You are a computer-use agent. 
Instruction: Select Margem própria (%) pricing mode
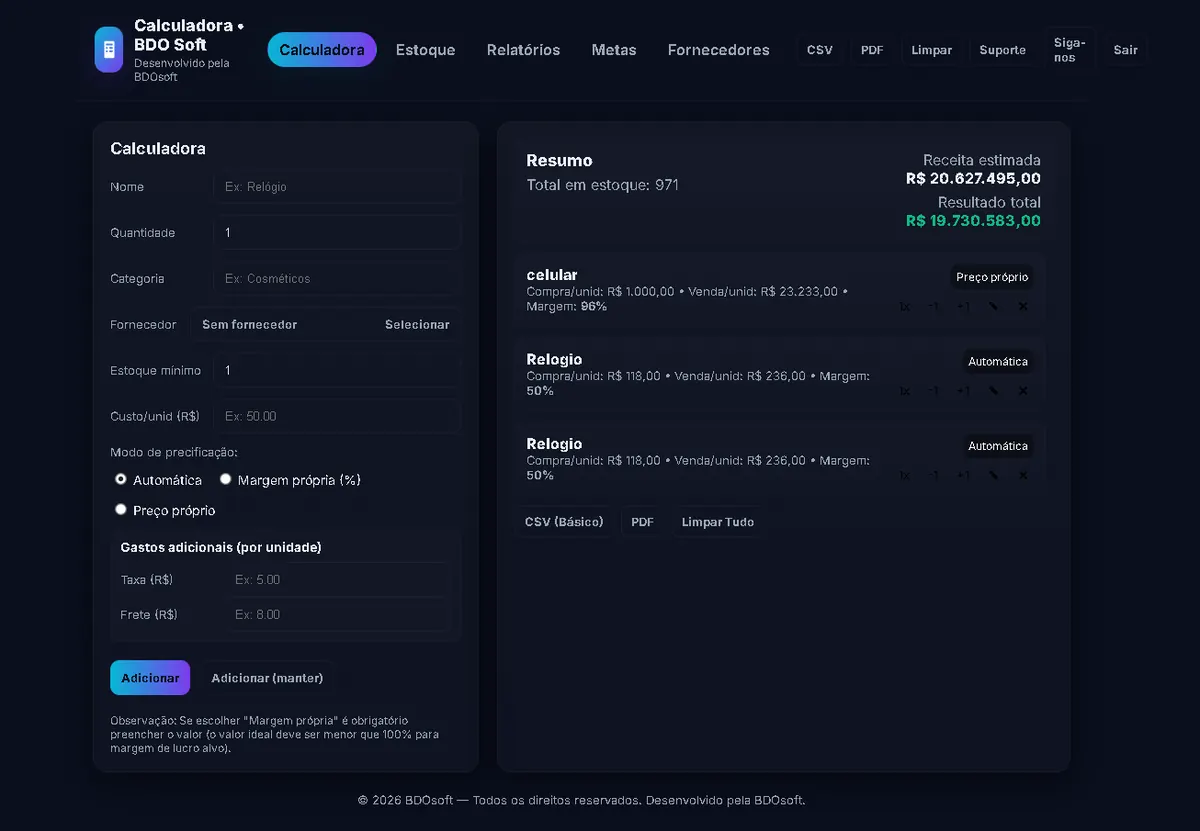[x=226, y=479]
